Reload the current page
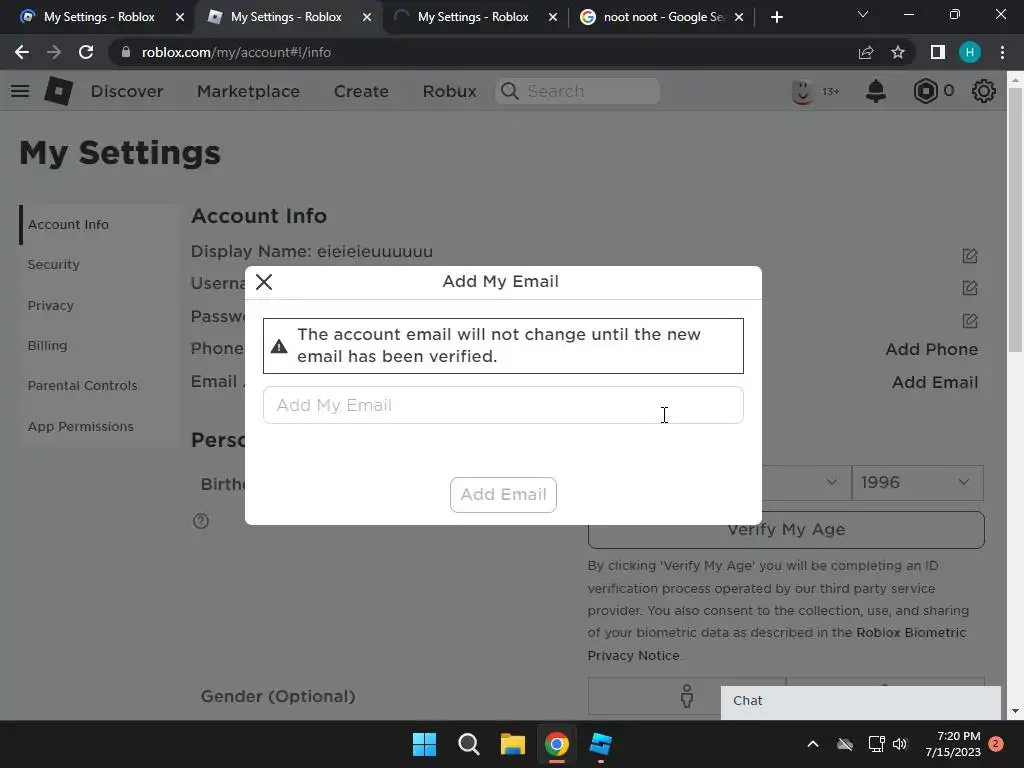This screenshot has height=768, width=1024. (86, 52)
